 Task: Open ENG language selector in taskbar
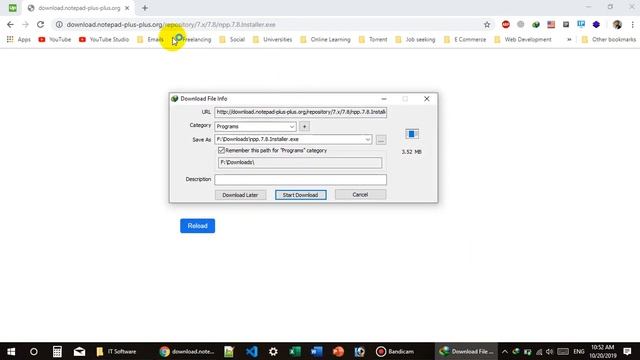(579, 351)
